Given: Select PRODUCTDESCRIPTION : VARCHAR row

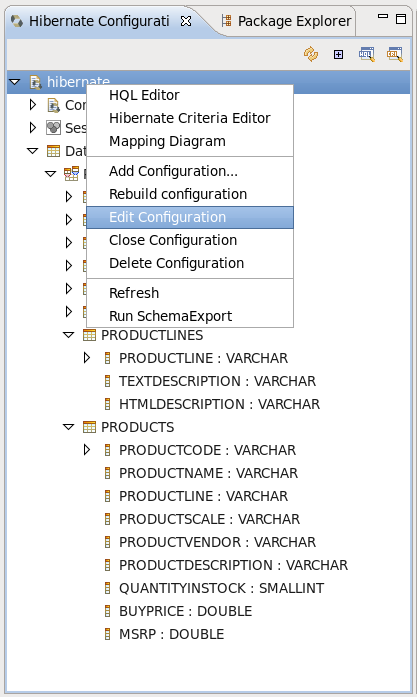Looking at the screenshot, I should tap(233, 565).
